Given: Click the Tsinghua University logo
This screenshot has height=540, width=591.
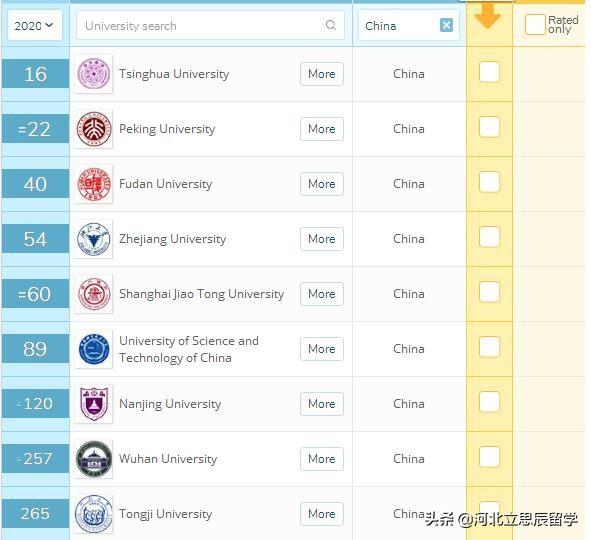Looking at the screenshot, I should 94,74.
